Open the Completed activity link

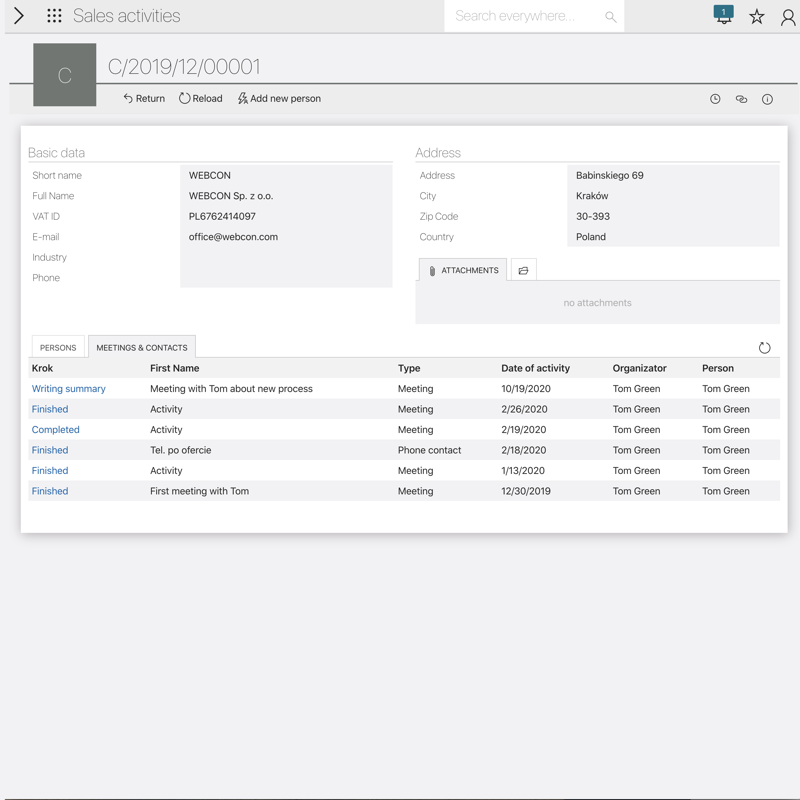56,430
